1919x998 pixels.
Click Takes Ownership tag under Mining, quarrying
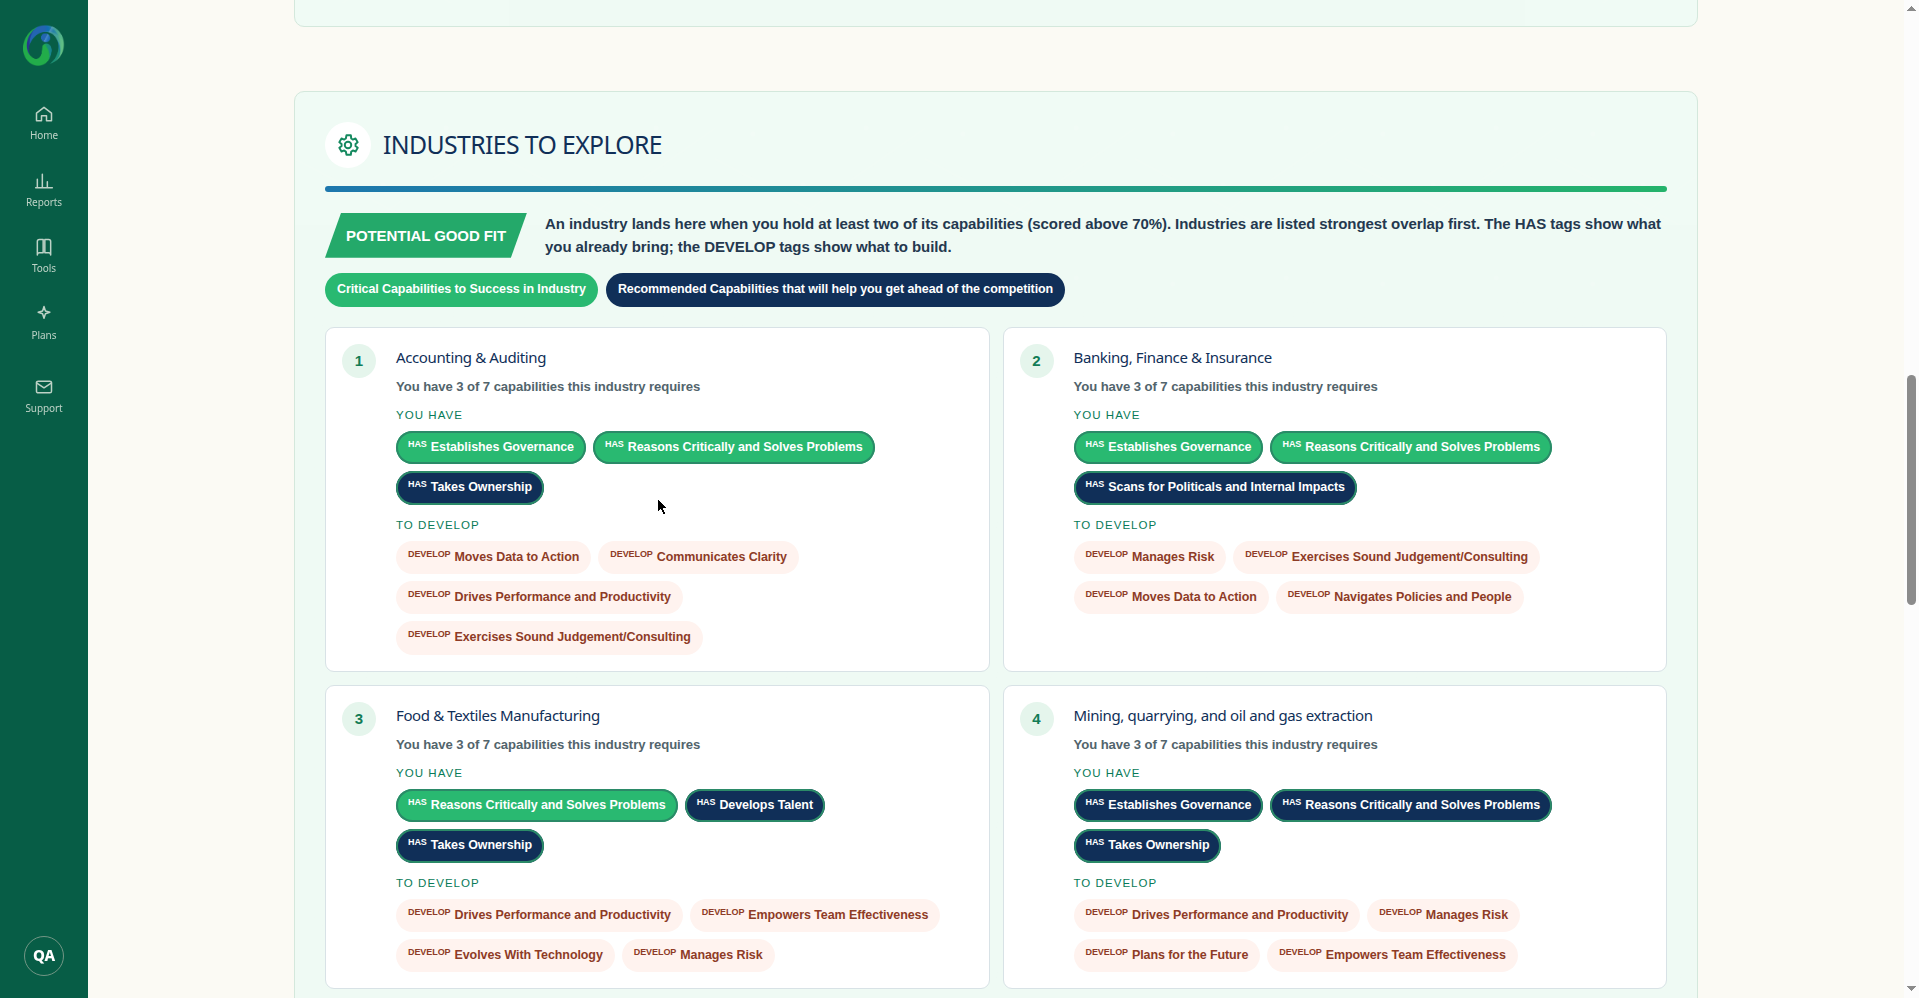point(1147,845)
